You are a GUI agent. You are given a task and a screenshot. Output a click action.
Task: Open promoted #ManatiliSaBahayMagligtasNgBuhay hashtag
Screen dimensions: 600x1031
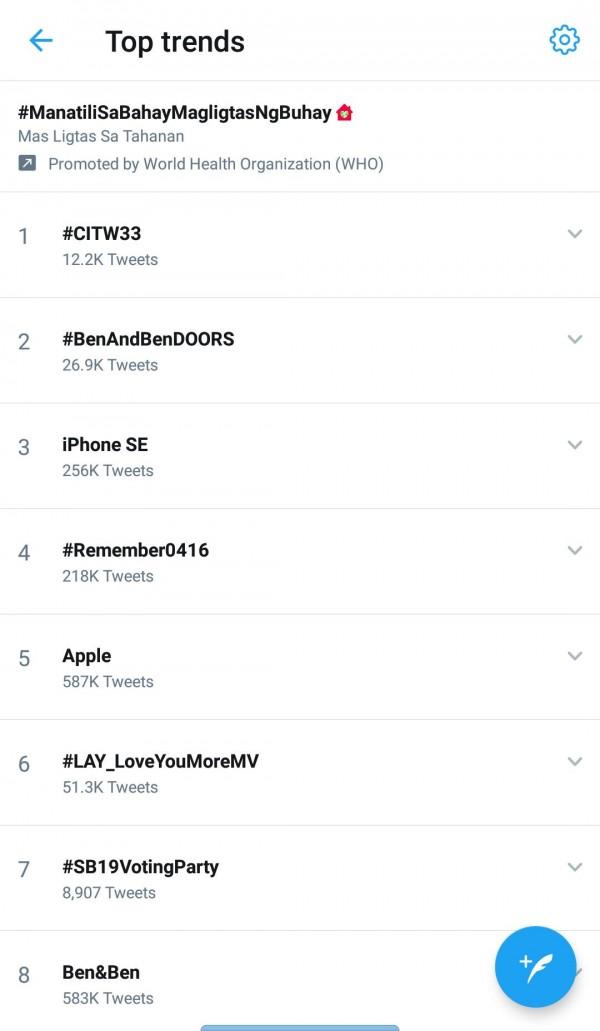175,113
